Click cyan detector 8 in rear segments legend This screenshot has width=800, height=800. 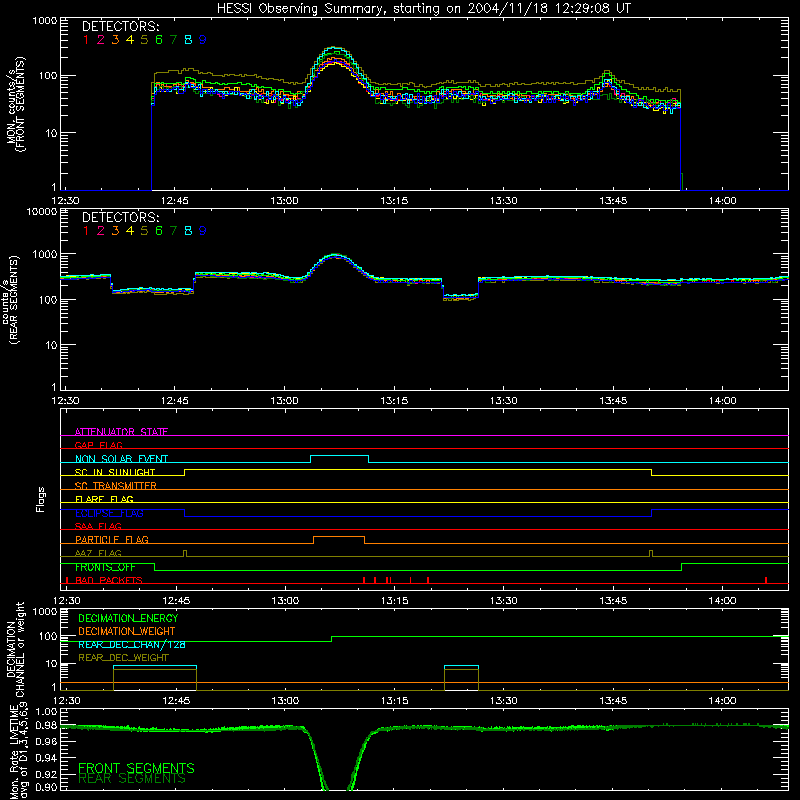click(x=188, y=231)
